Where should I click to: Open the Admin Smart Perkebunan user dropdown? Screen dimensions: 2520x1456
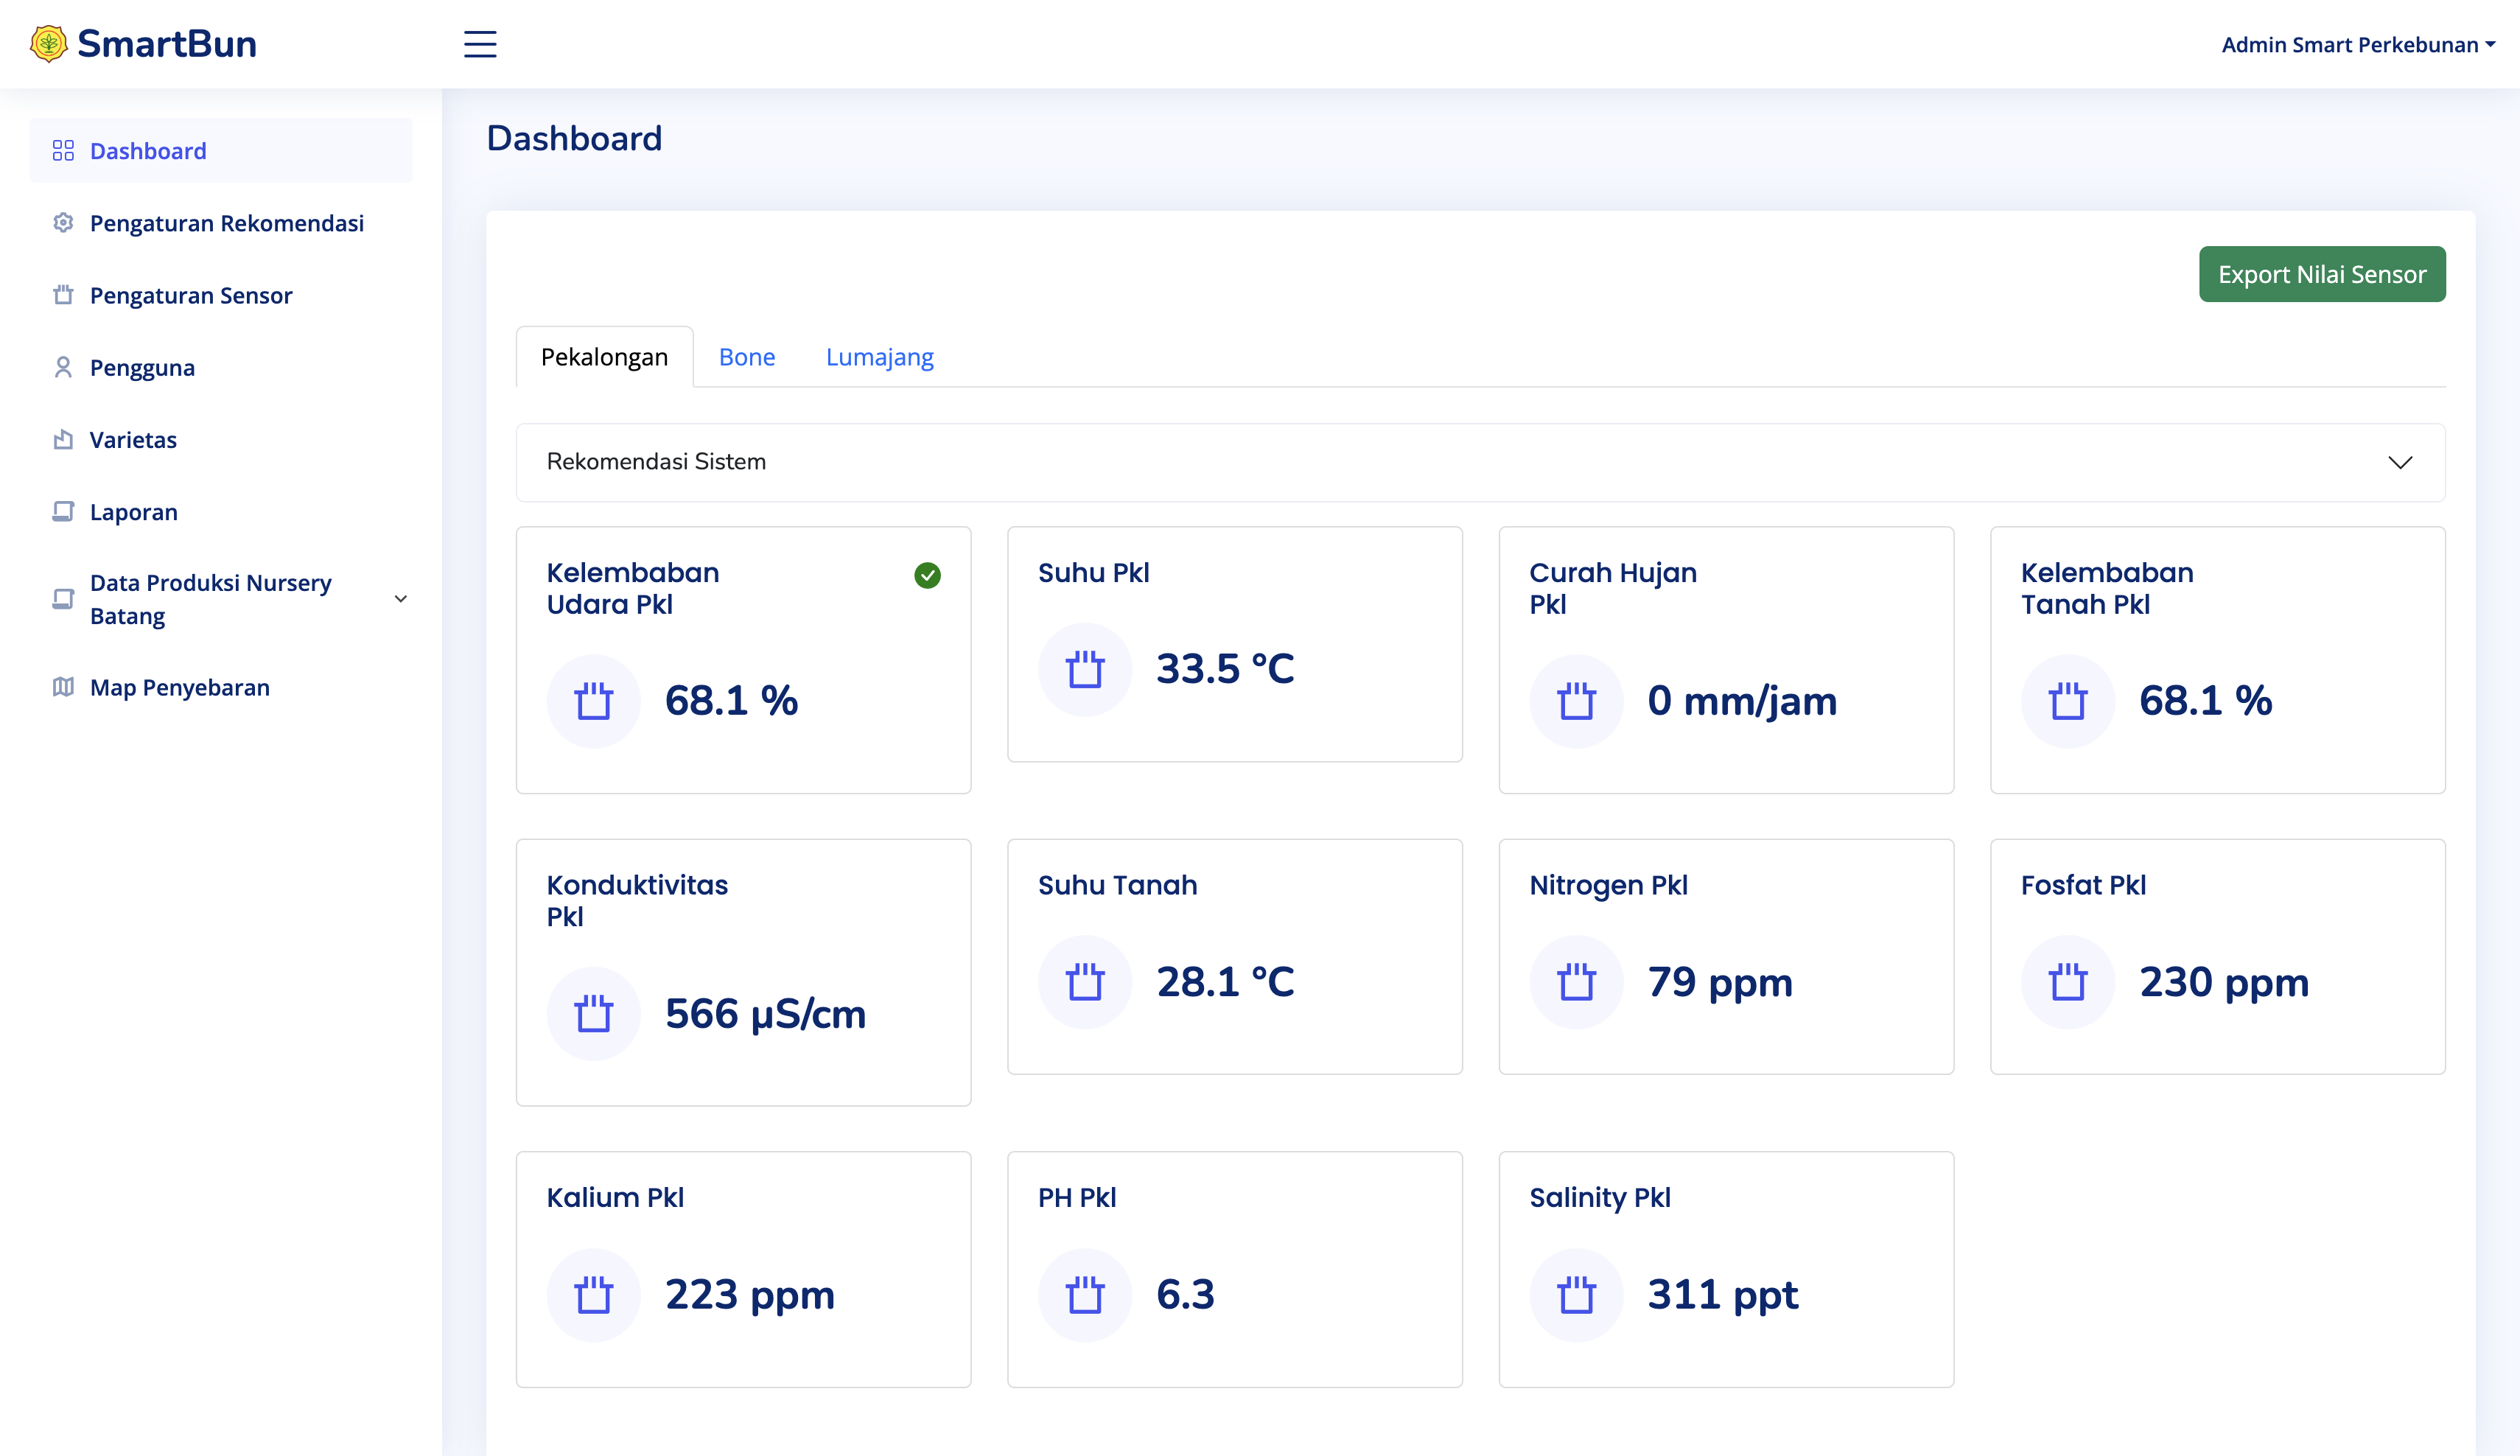2358,45
